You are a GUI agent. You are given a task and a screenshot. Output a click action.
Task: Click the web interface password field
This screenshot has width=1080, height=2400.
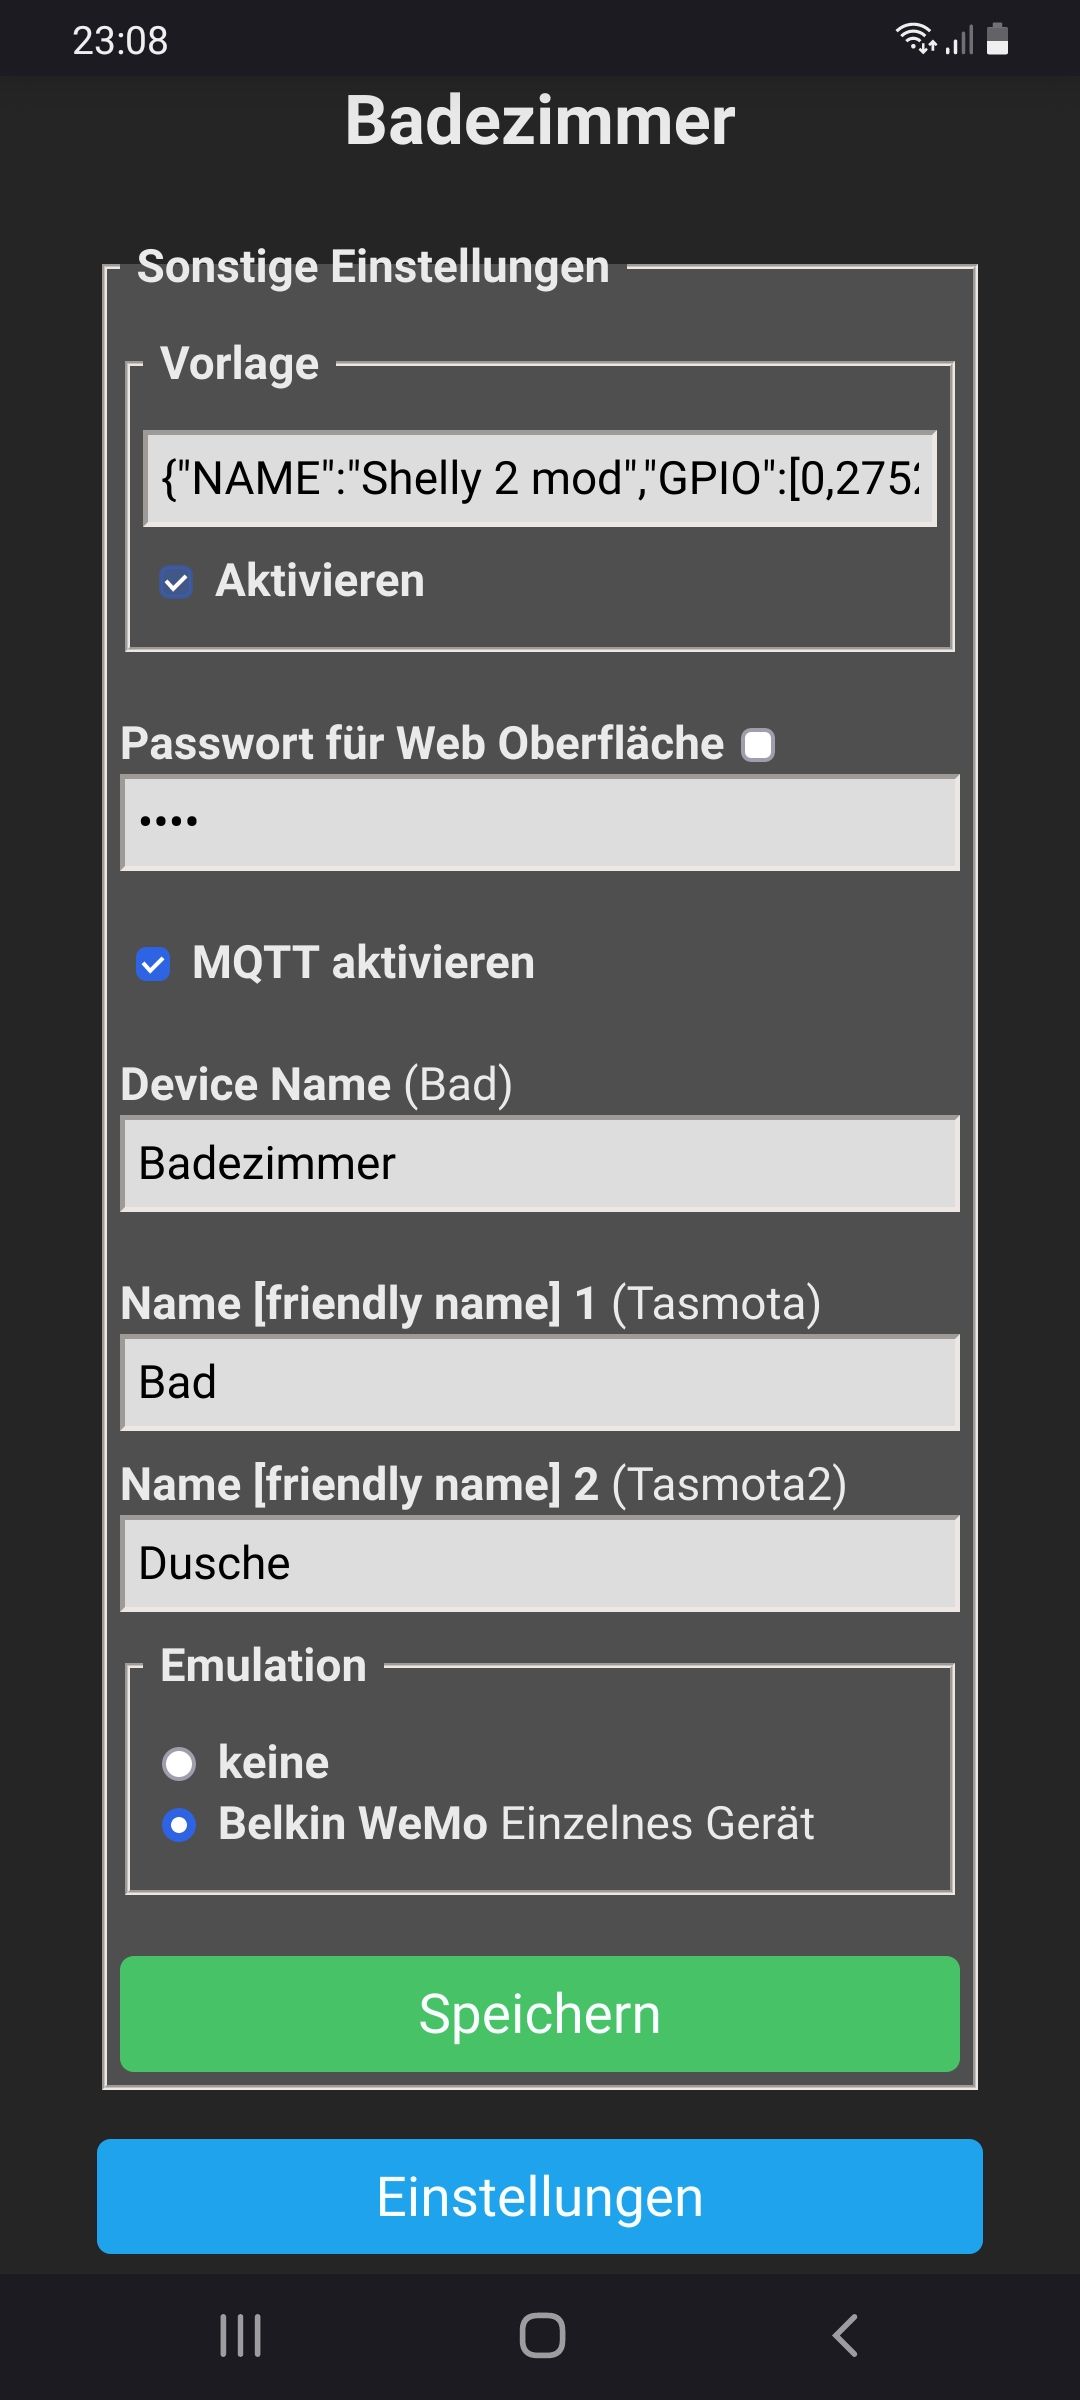pos(540,823)
